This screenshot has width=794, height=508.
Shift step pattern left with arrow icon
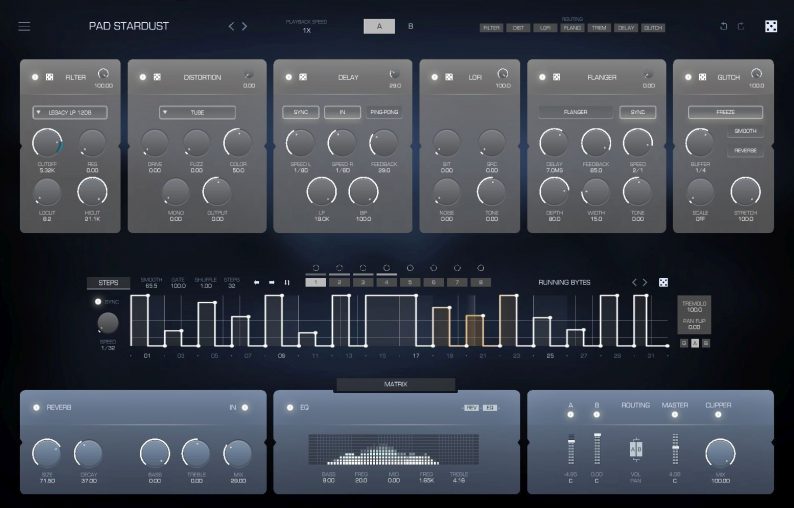click(256, 283)
